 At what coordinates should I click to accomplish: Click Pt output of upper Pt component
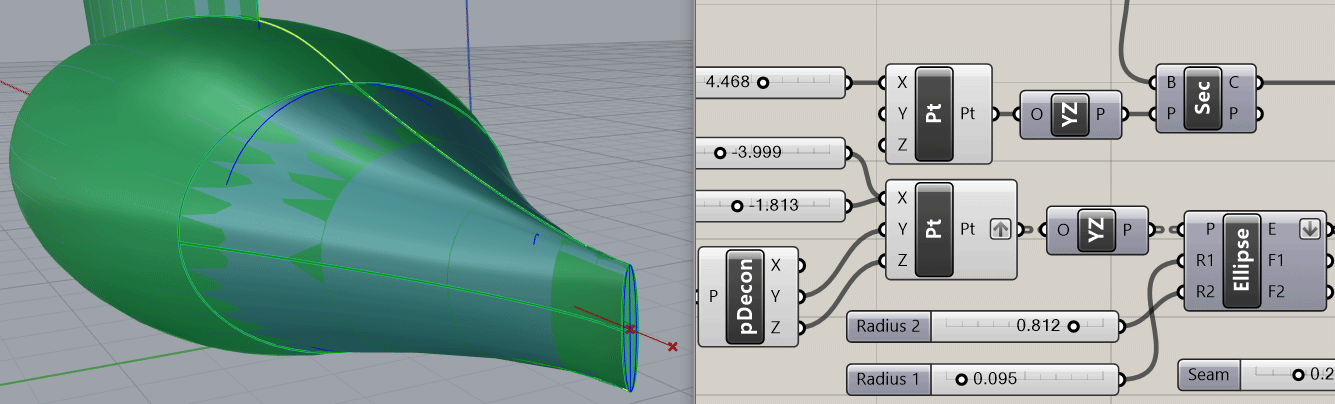point(968,114)
